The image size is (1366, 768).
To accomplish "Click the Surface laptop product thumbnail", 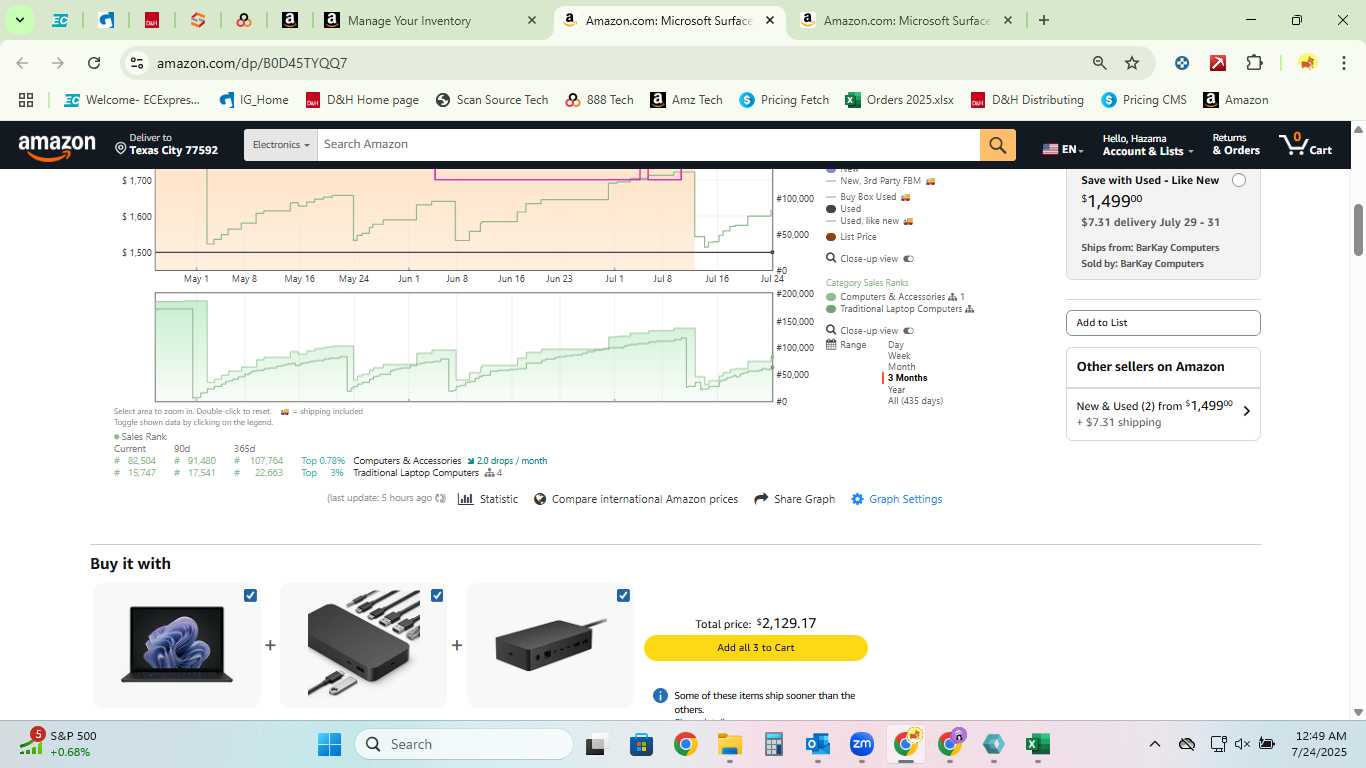I will point(177,645).
